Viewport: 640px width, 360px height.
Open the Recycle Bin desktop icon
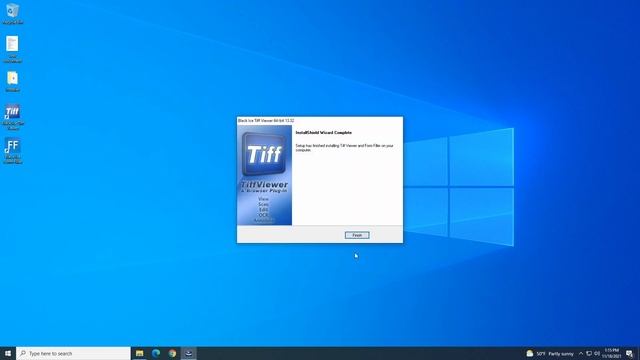pos(13,13)
